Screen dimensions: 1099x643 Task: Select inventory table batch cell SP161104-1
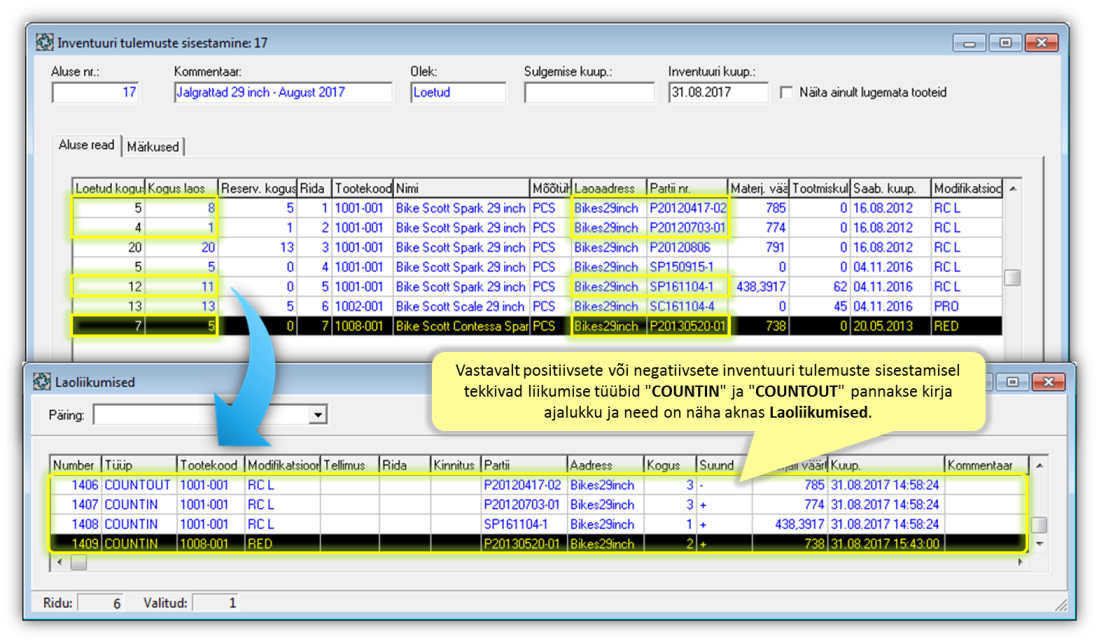pos(687,287)
